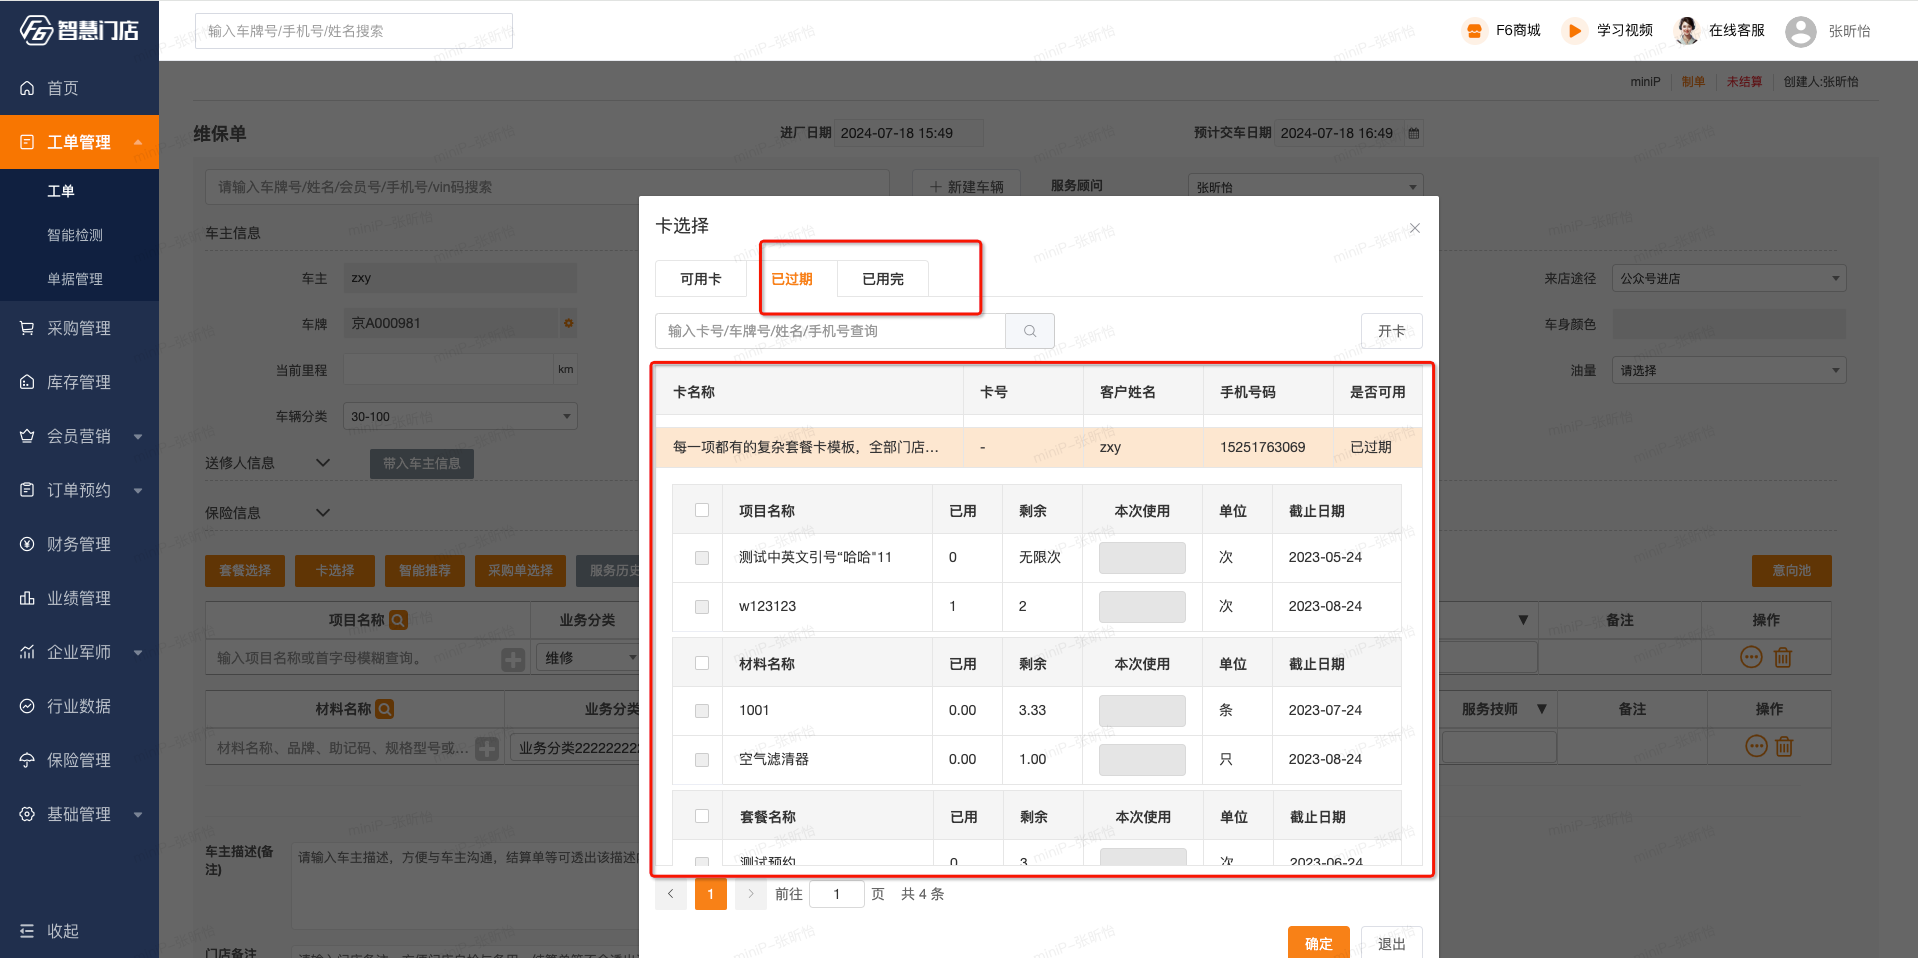Image resolution: width=1918 pixels, height=958 pixels.
Task: Open the 服务顾问 张昕怡 dropdown
Action: 1305,186
